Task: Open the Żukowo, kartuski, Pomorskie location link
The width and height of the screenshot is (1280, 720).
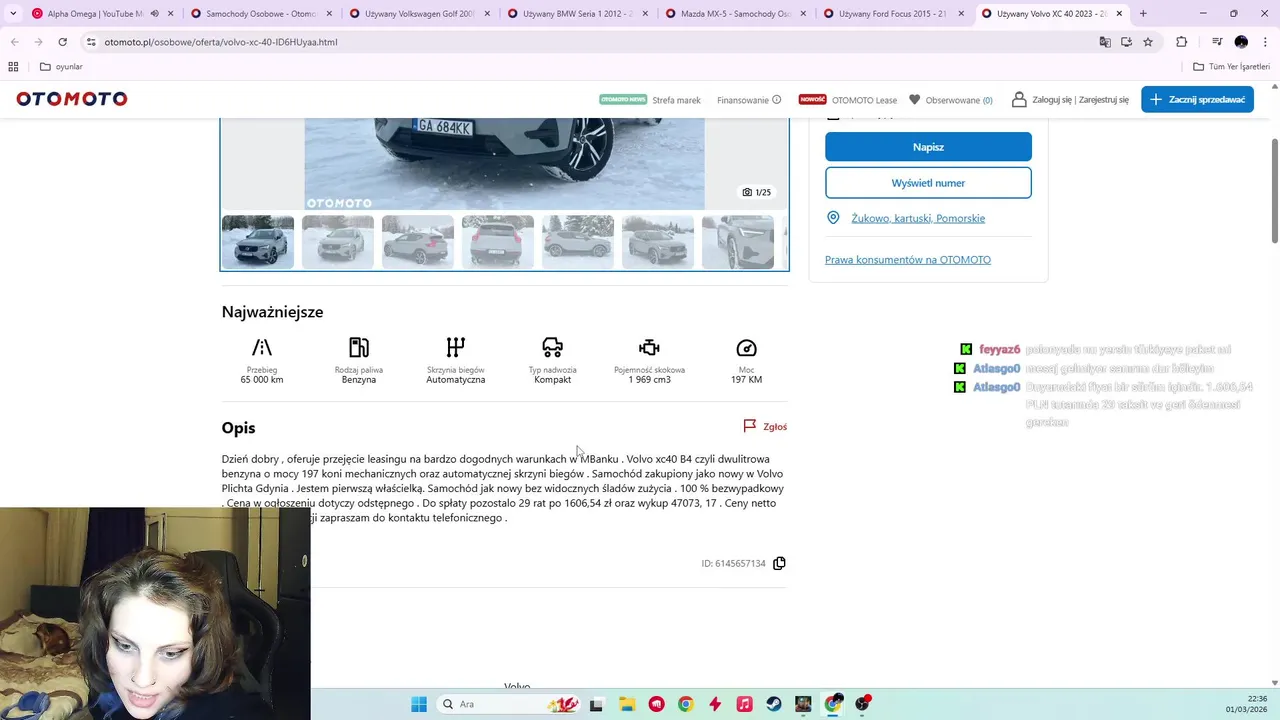Action: (x=918, y=218)
